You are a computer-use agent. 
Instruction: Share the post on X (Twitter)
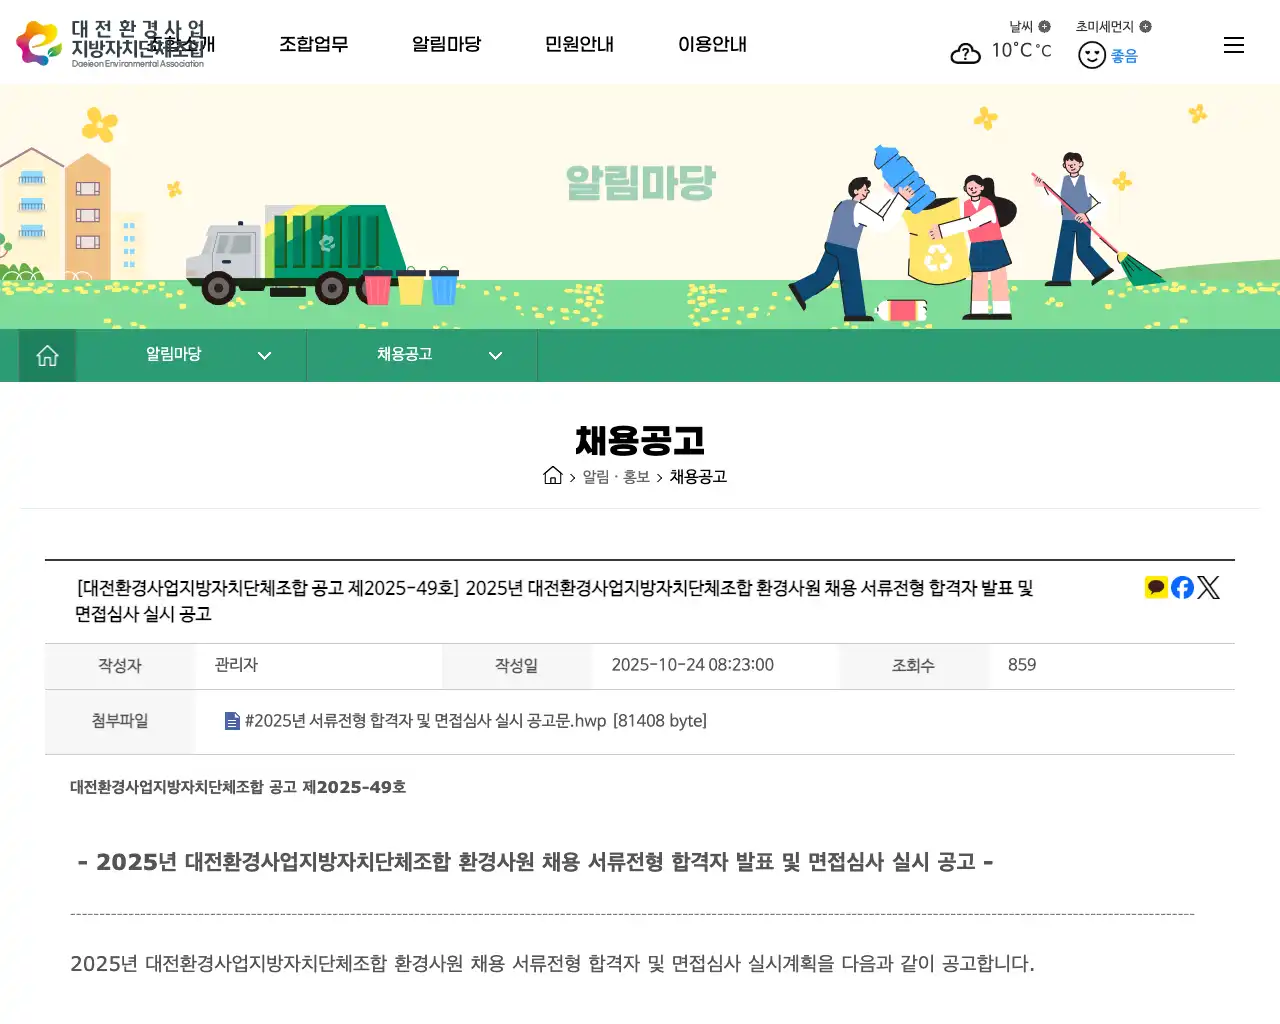[1208, 587]
